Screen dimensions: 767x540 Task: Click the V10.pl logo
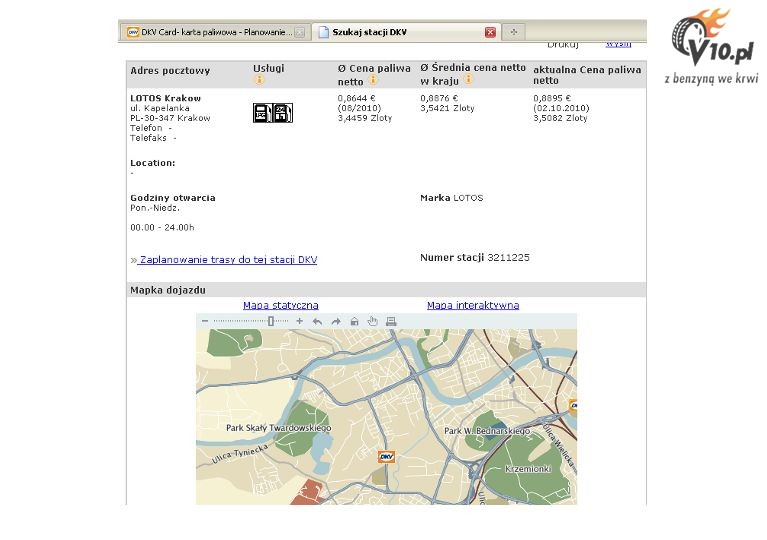(x=711, y=46)
